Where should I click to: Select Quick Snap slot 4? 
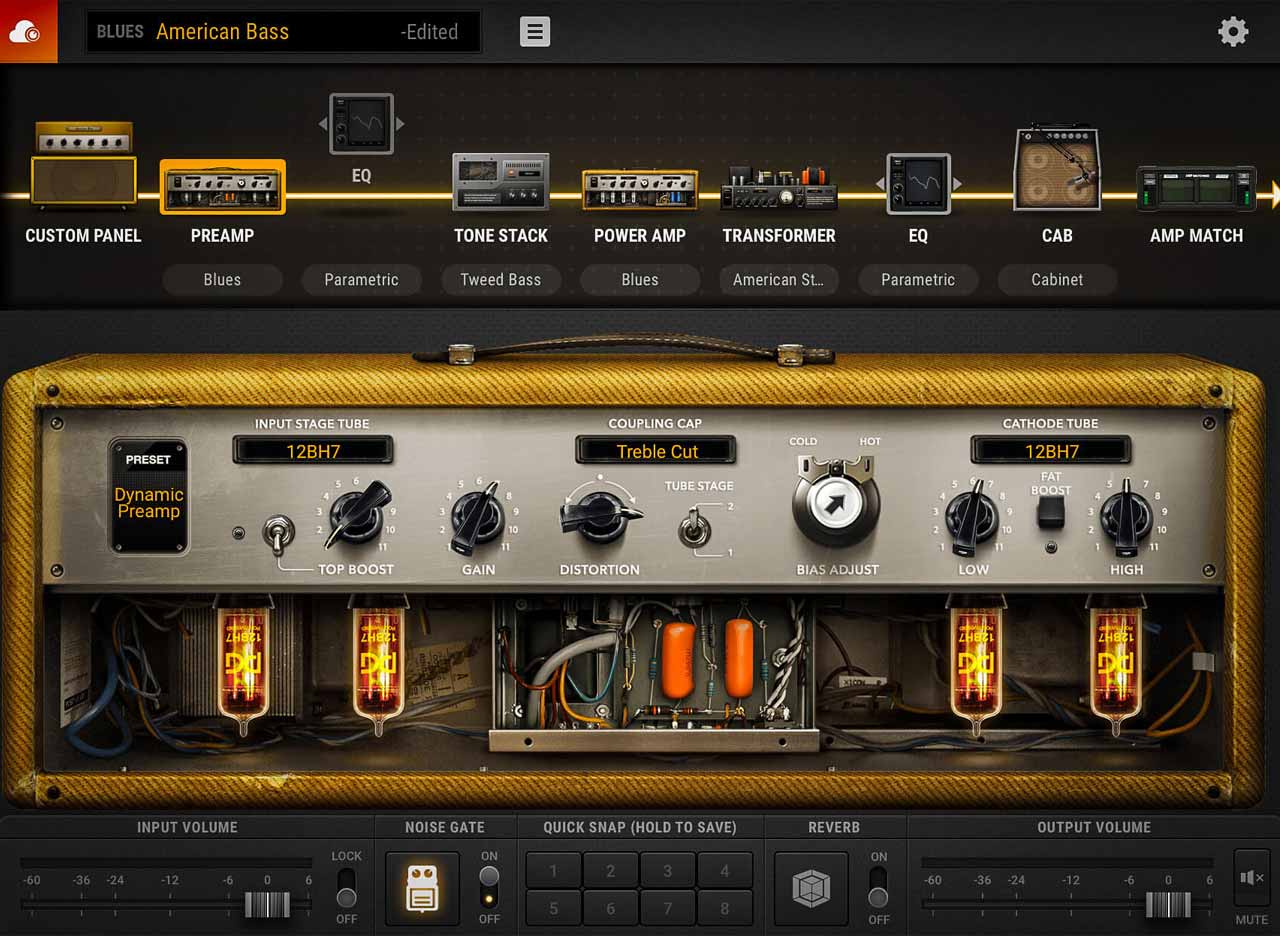(x=725, y=870)
